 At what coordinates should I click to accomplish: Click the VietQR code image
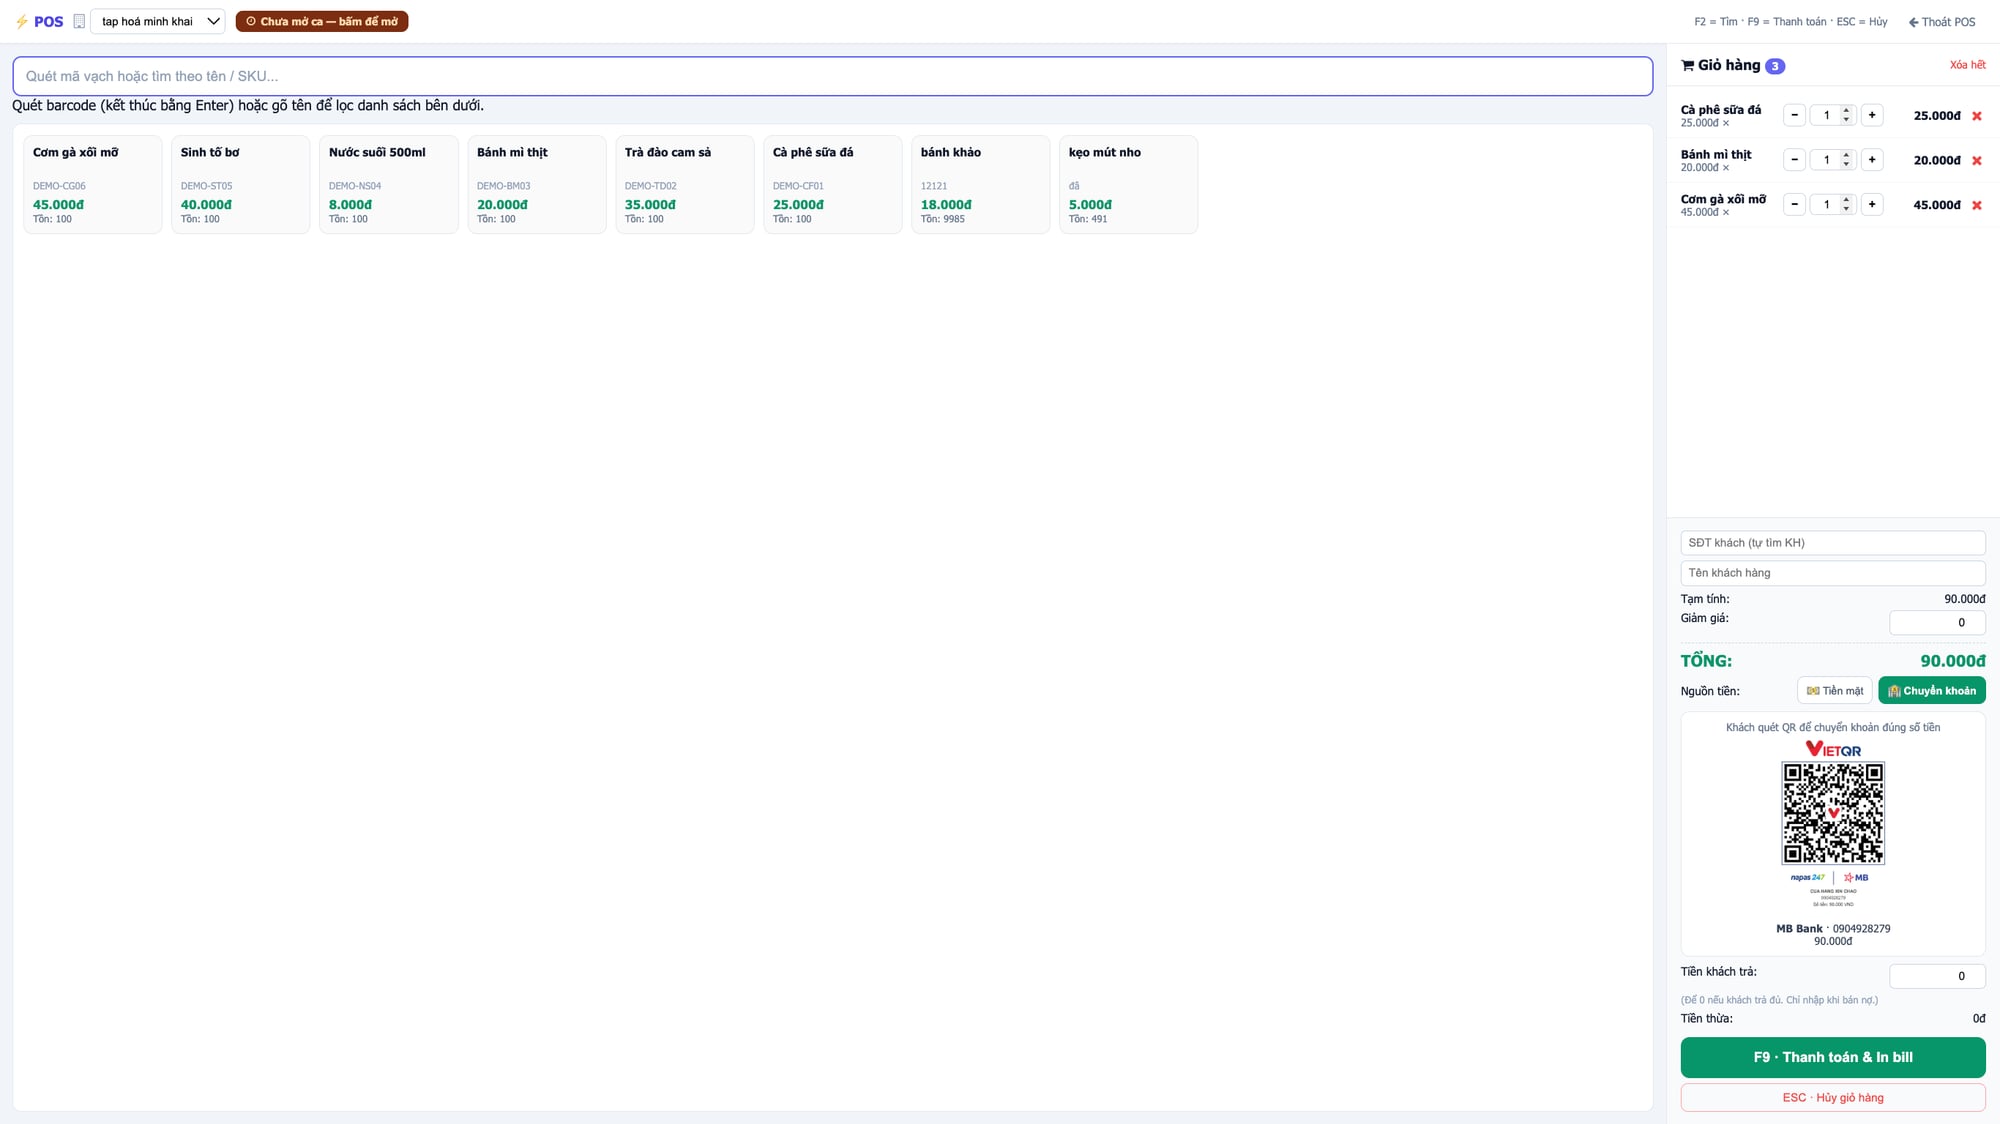(x=1833, y=813)
